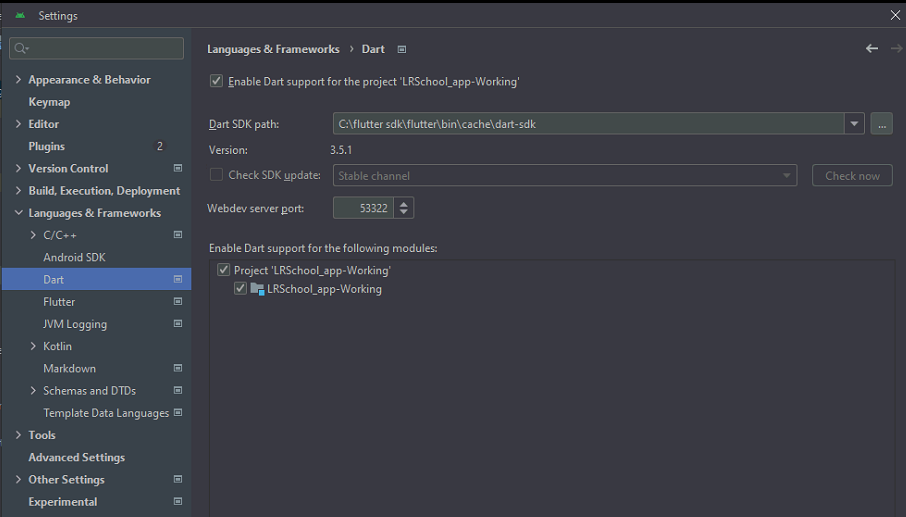Increase the Webdev server port with stepper
The width and height of the screenshot is (906, 517).
404,203
